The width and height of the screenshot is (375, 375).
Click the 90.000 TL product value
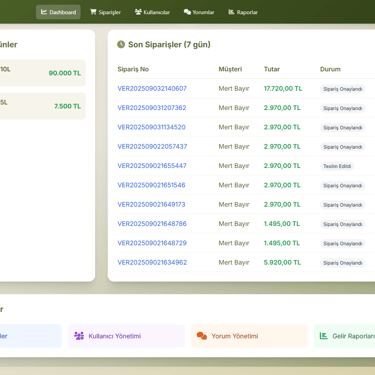click(65, 73)
